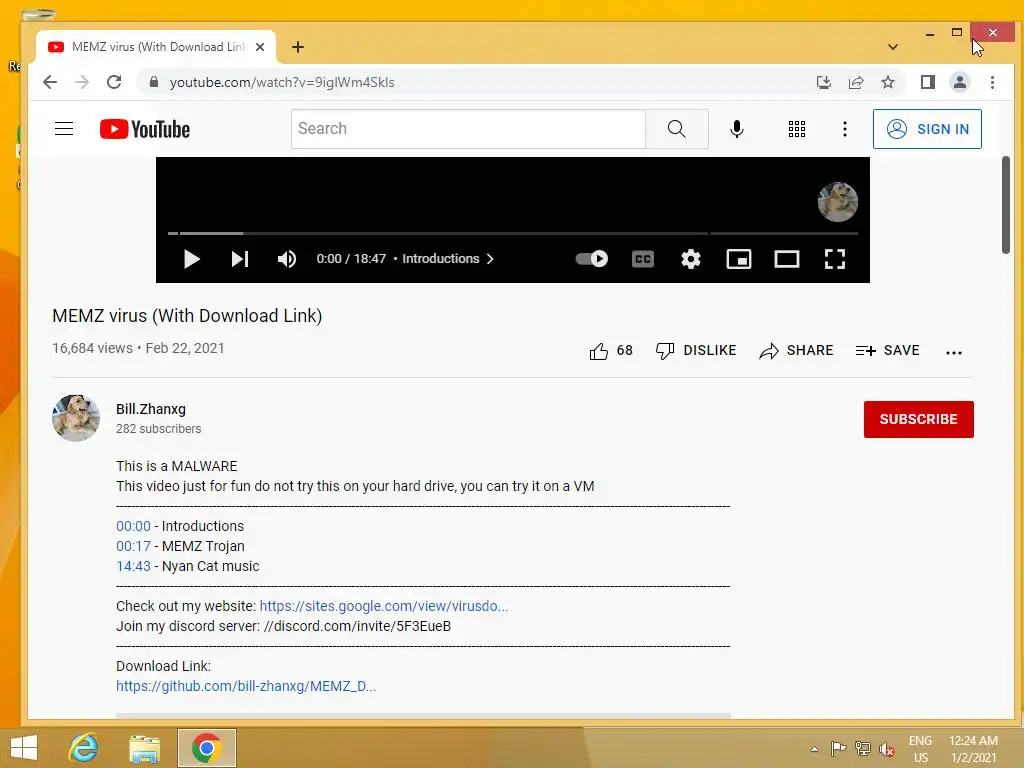Open the GitHub MEMZ download link
This screenshot has width=1024, height=768.
pos(246,686)
